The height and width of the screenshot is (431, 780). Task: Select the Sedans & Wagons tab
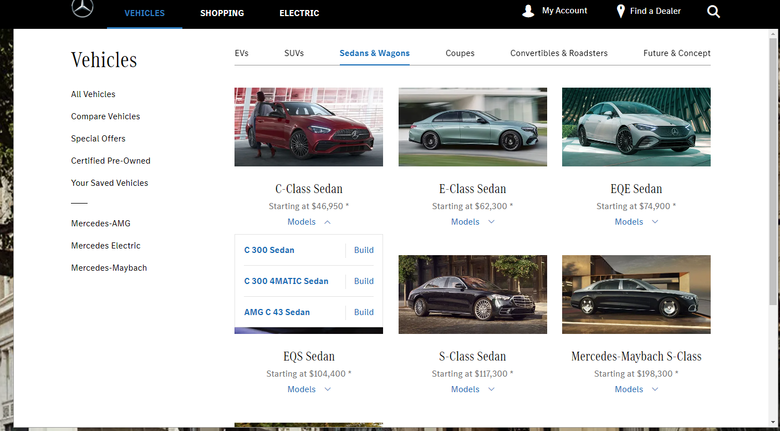coord(375,53)
